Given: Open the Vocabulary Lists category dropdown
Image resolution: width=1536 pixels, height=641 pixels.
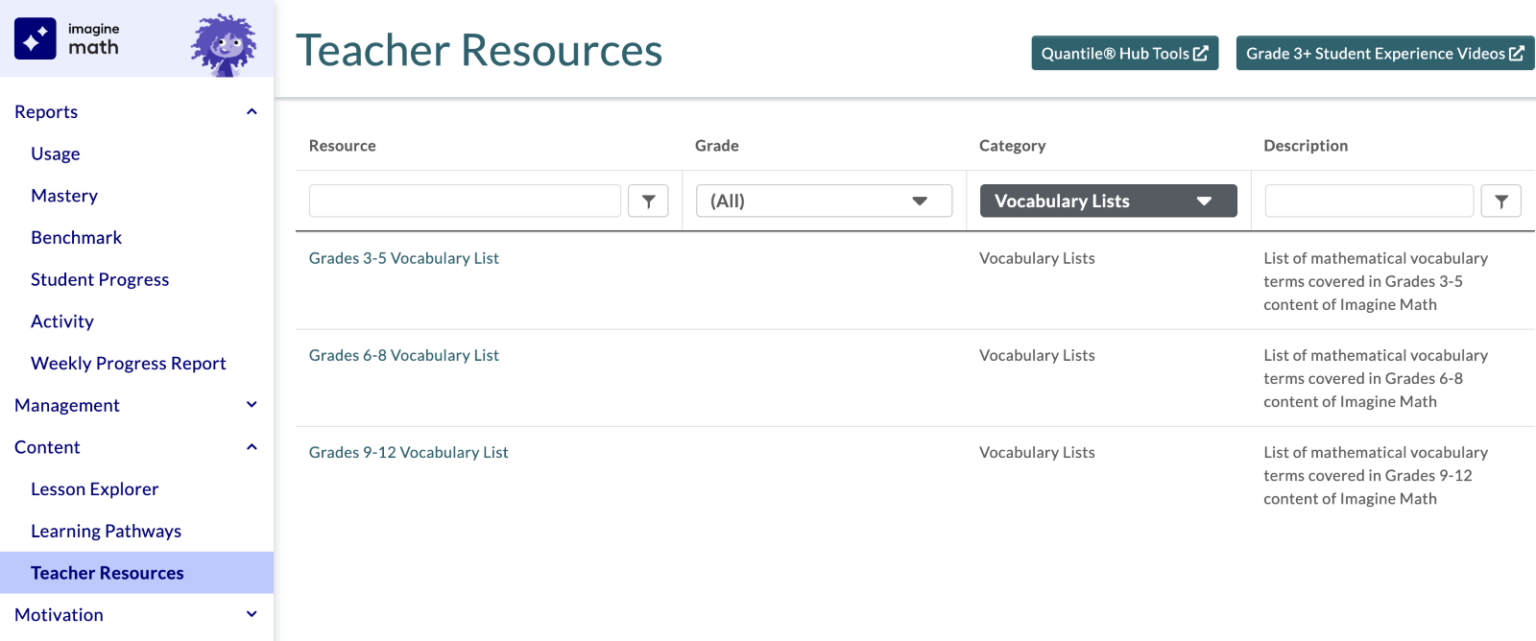Looking at the screenshot, I should click(1108, 201).
